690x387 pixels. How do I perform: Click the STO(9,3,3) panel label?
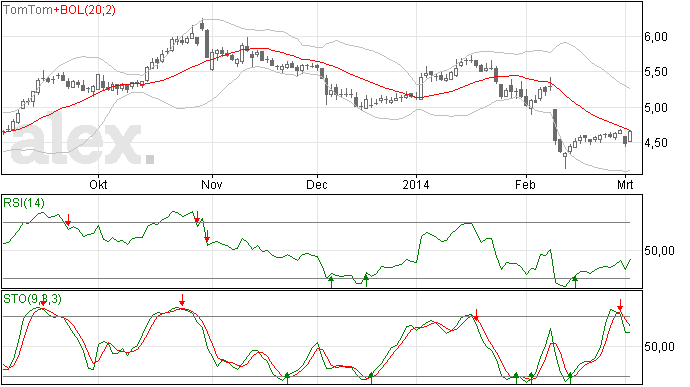[33, 299]
